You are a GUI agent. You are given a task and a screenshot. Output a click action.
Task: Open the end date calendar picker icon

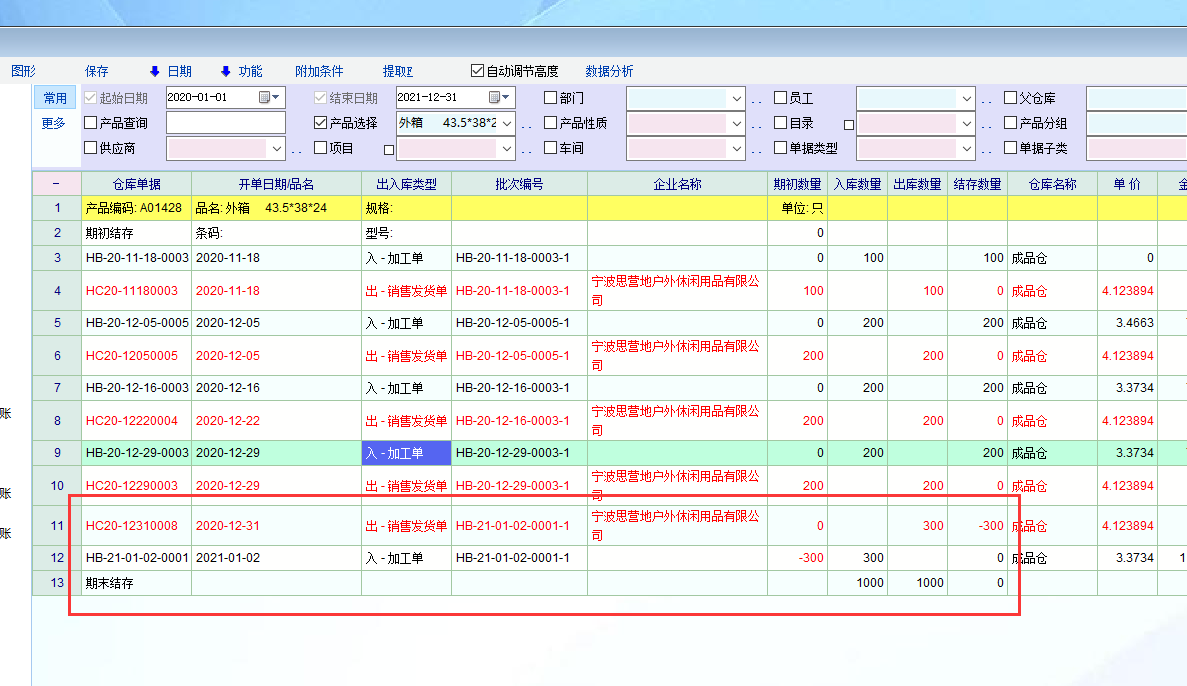pos(495,97)
